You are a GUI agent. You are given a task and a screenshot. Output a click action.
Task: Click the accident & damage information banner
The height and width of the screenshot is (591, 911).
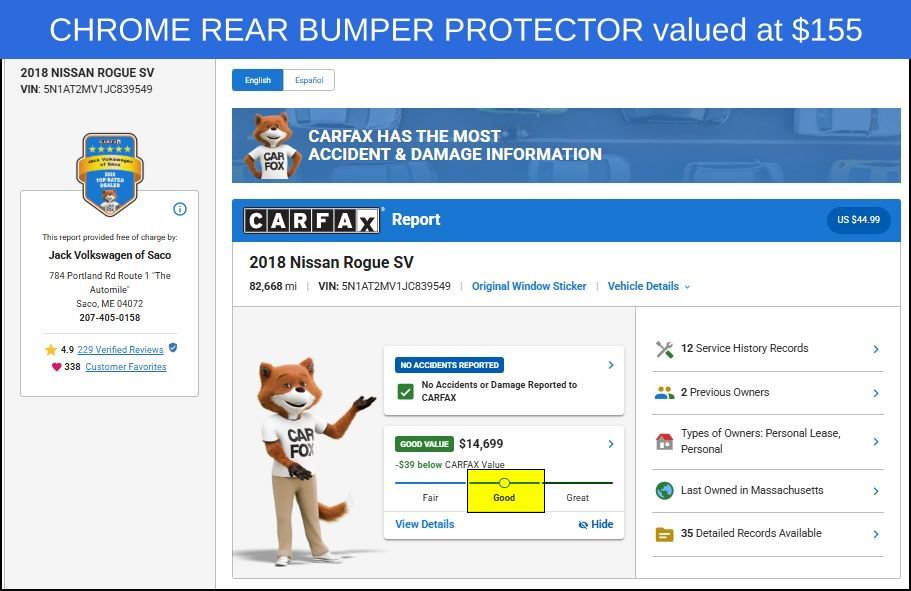pyautogui.click(x=566, y=146)
